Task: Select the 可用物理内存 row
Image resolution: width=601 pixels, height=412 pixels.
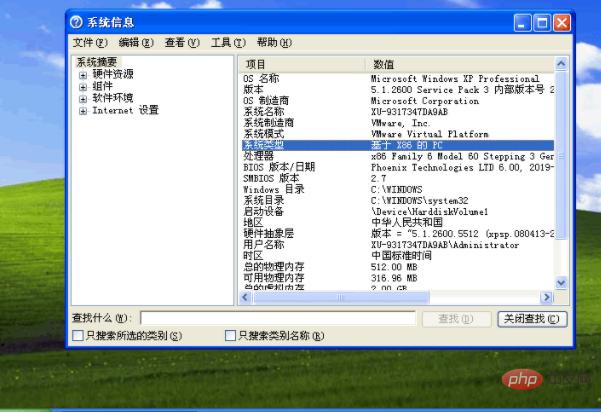Action: [398, 278]
